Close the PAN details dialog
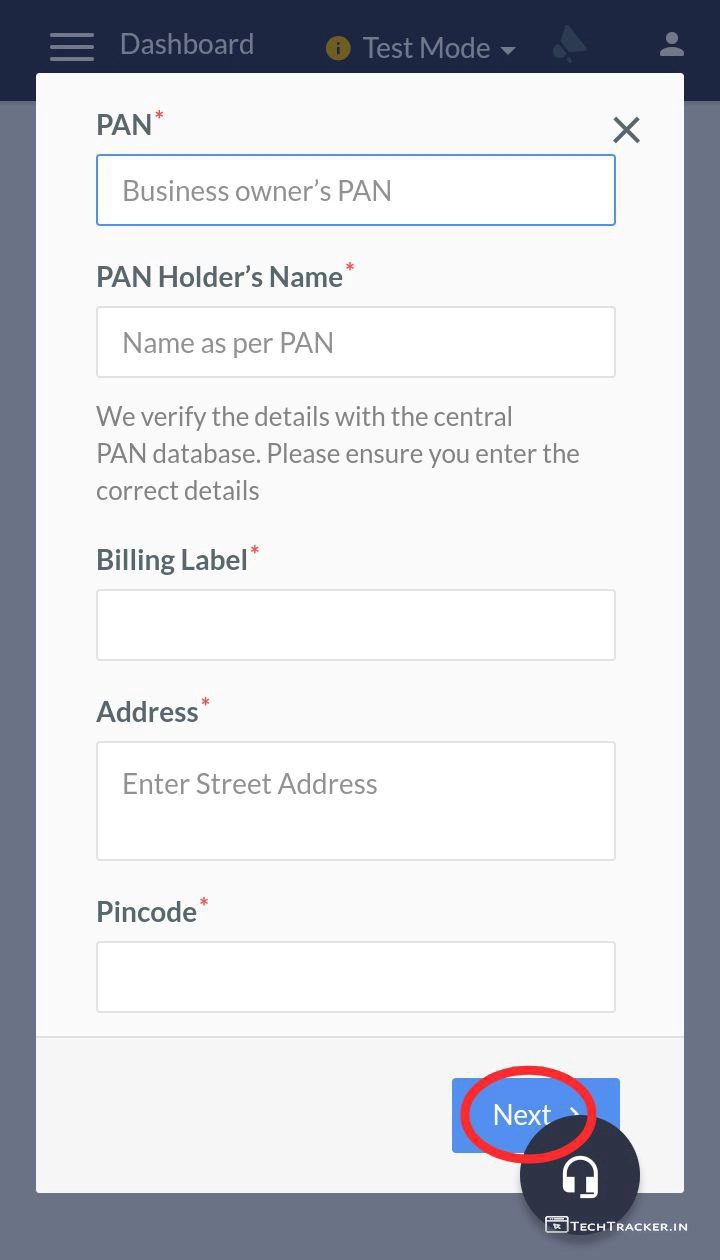This screenshot has height=1260, width=720. pyautogui.click(x=626, y=130)
